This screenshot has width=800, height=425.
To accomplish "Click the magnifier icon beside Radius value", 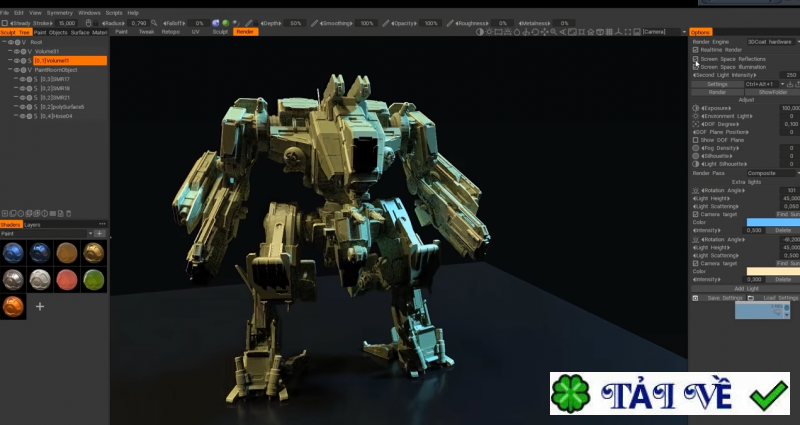I will (154, 23).
